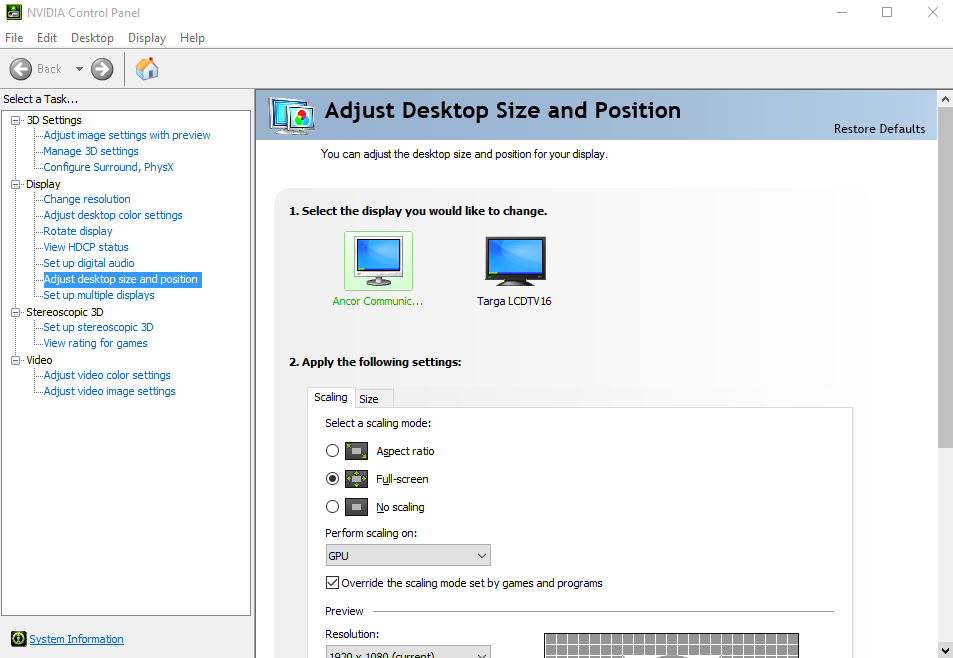
Task: Open the Display menu
Action: tap(147, 38)
